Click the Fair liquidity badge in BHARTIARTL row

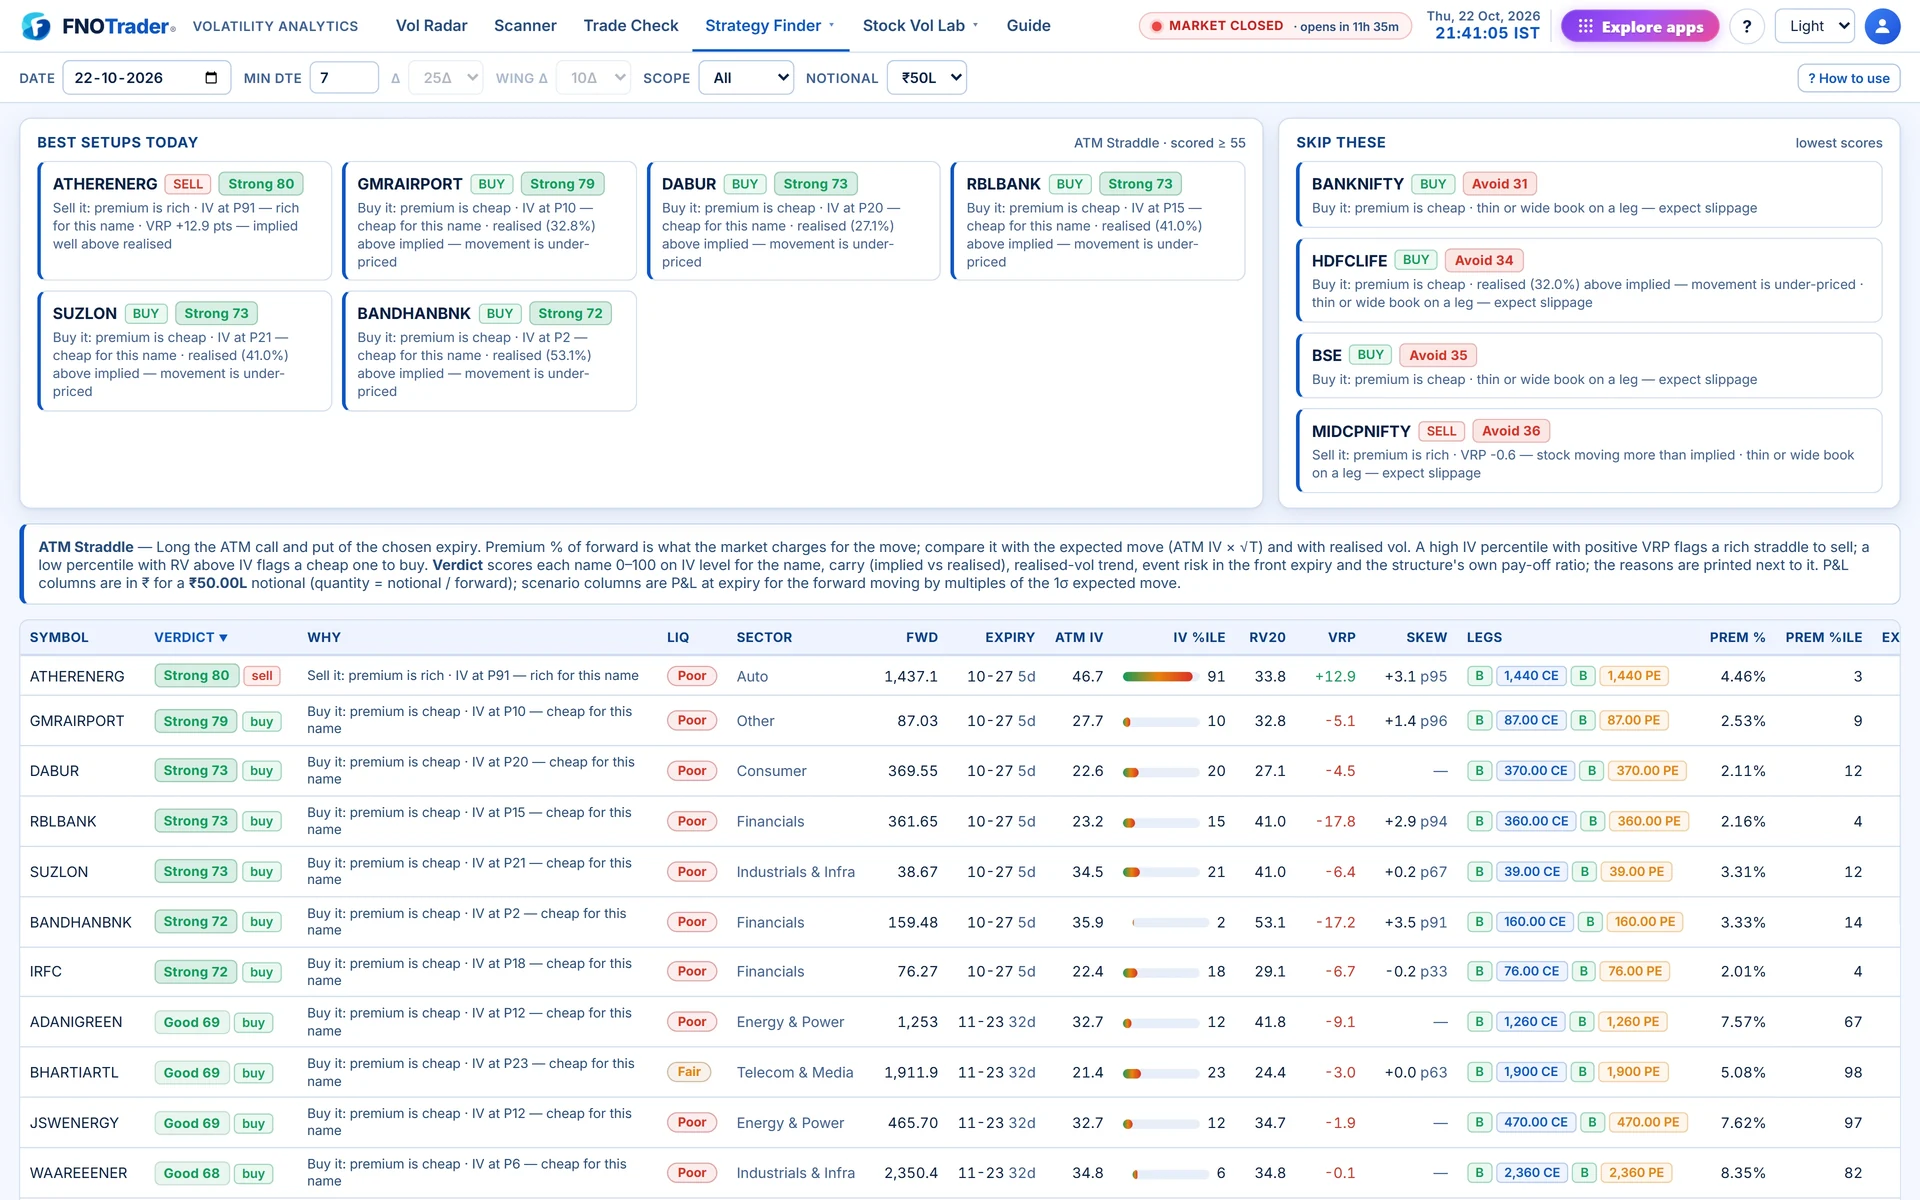tap(689, 1072)
